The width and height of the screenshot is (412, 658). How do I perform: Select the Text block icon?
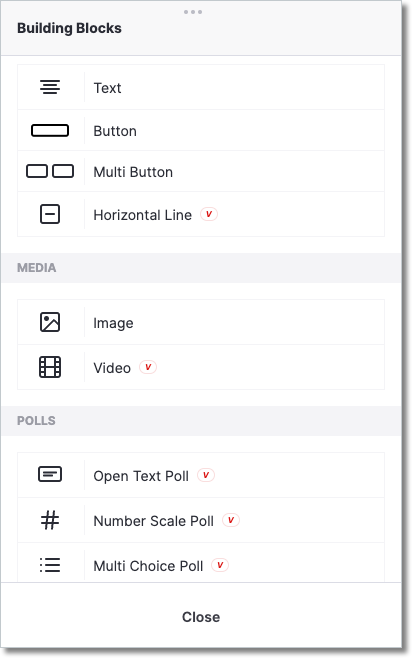[50, 87]
